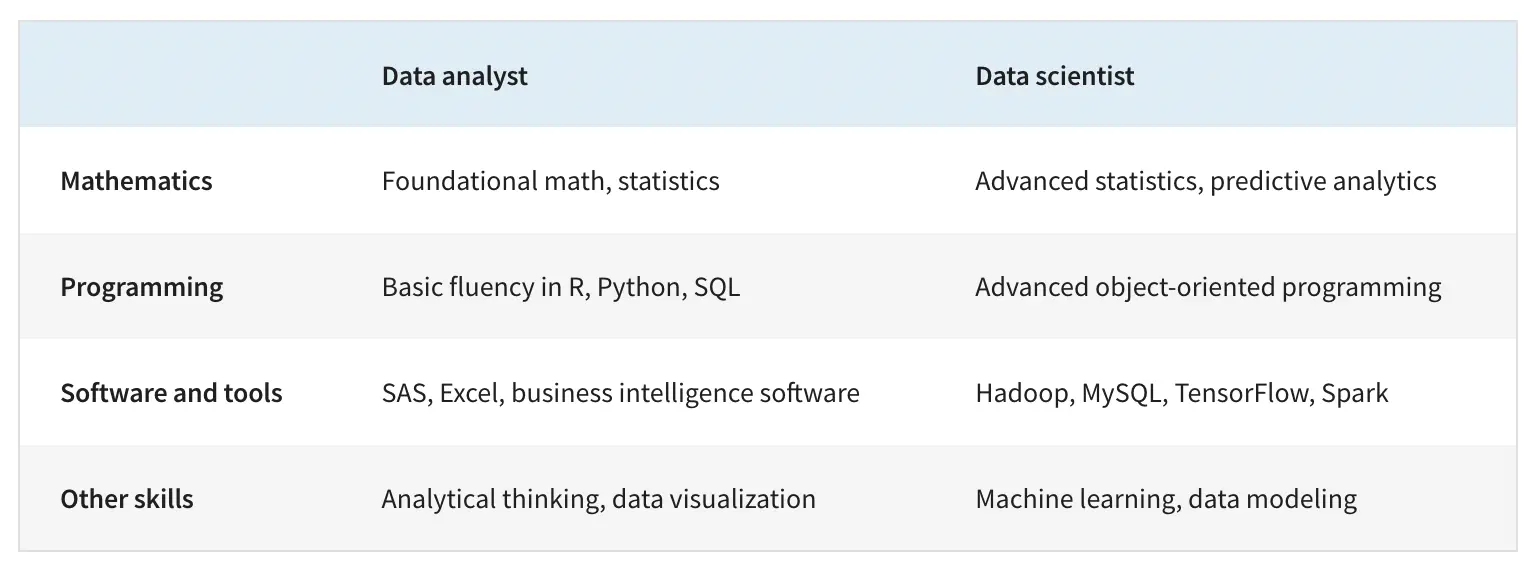The width and height of the screenshot is (1538, 576).
Task: Select the Advanced object-oriented programming cell
Action: [x=1207, y=287]
